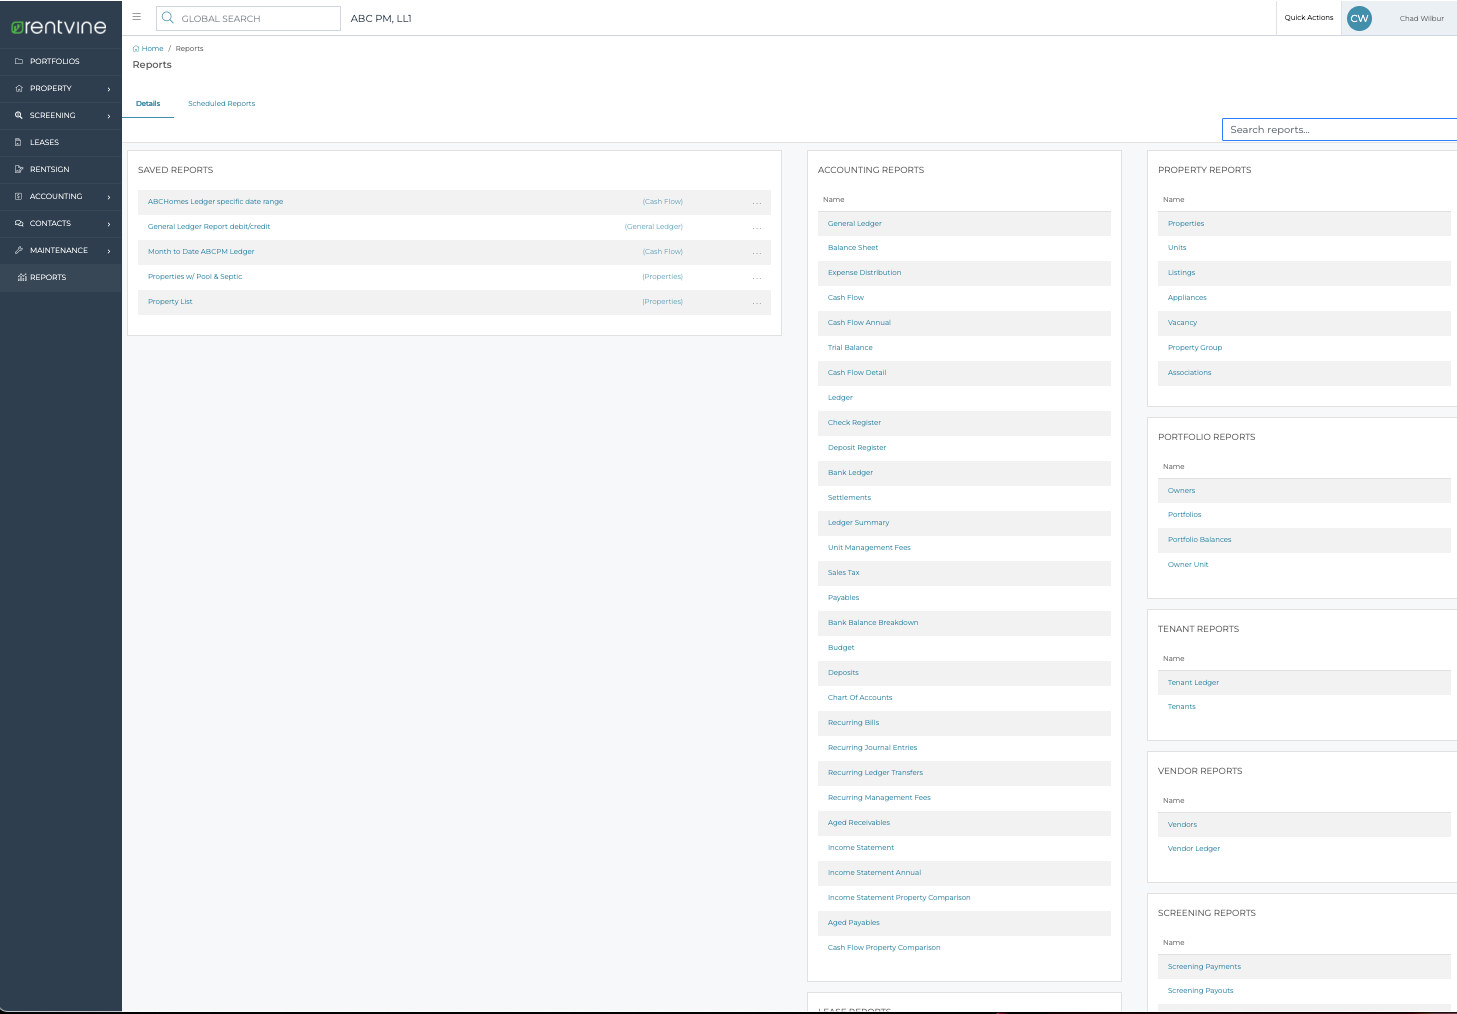Viewport: 1457px width, 1014px height.
Task: Open the Chad Wilbur user menu
Action: pyautogui.click(x=1421, y=18)
